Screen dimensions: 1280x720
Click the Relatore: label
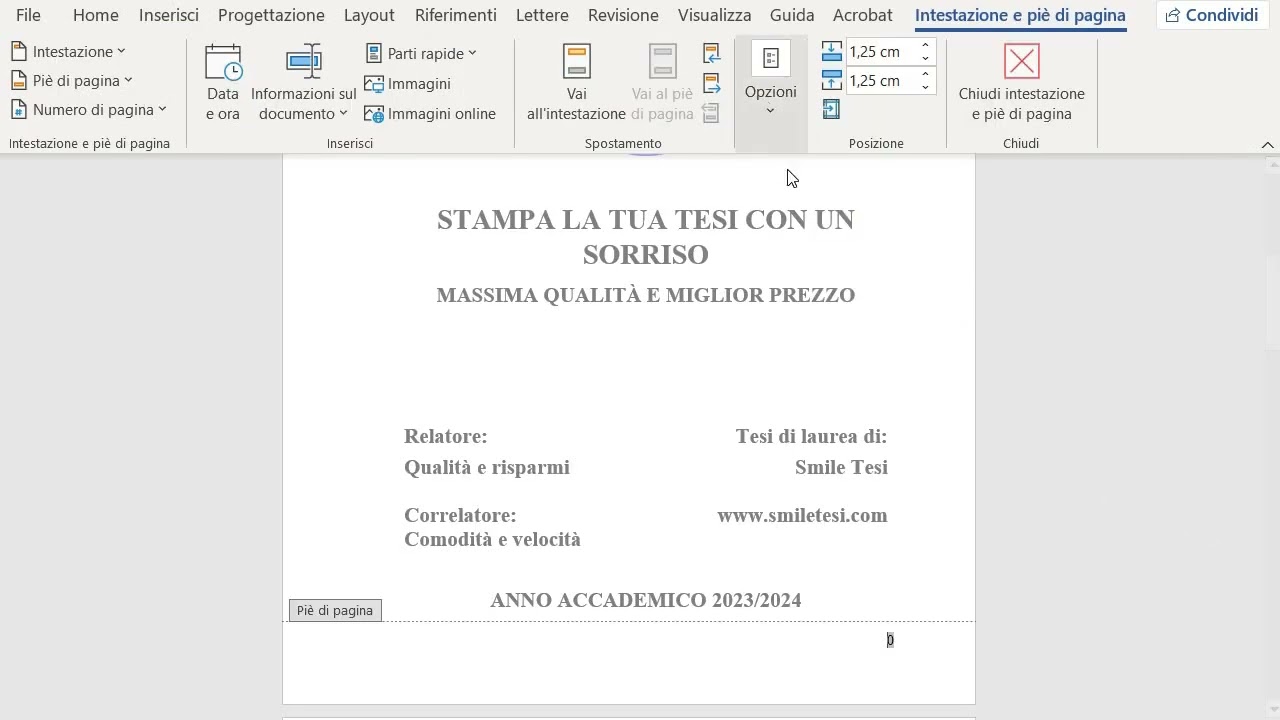pos(445,436)
